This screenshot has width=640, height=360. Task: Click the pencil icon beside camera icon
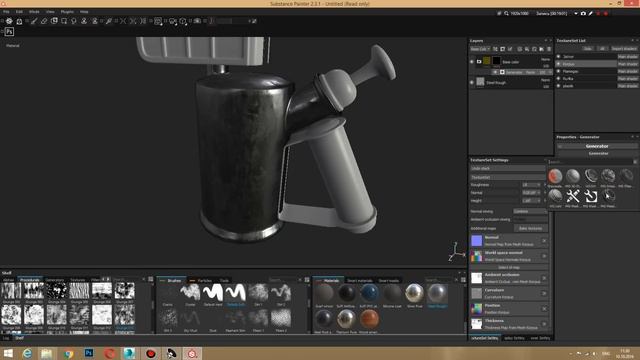pyautogui.click(x=591, y=13)
